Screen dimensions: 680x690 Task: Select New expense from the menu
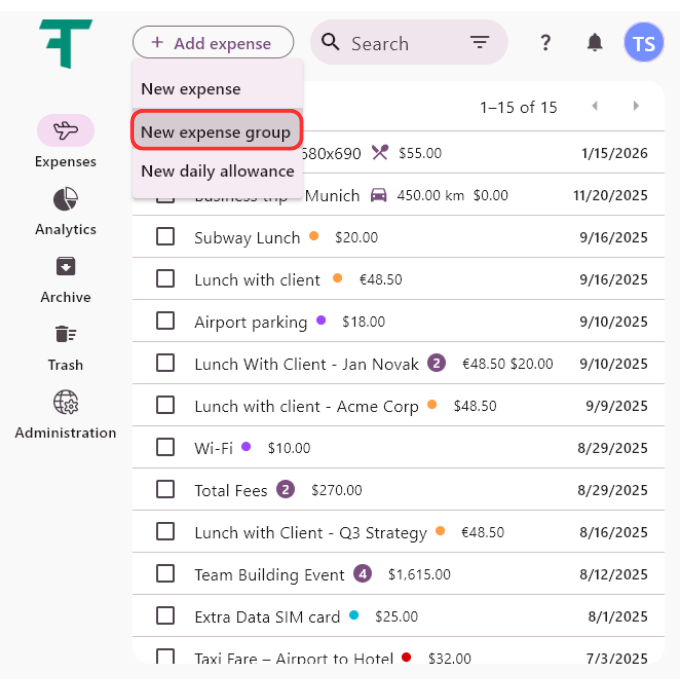pos(191,89)
